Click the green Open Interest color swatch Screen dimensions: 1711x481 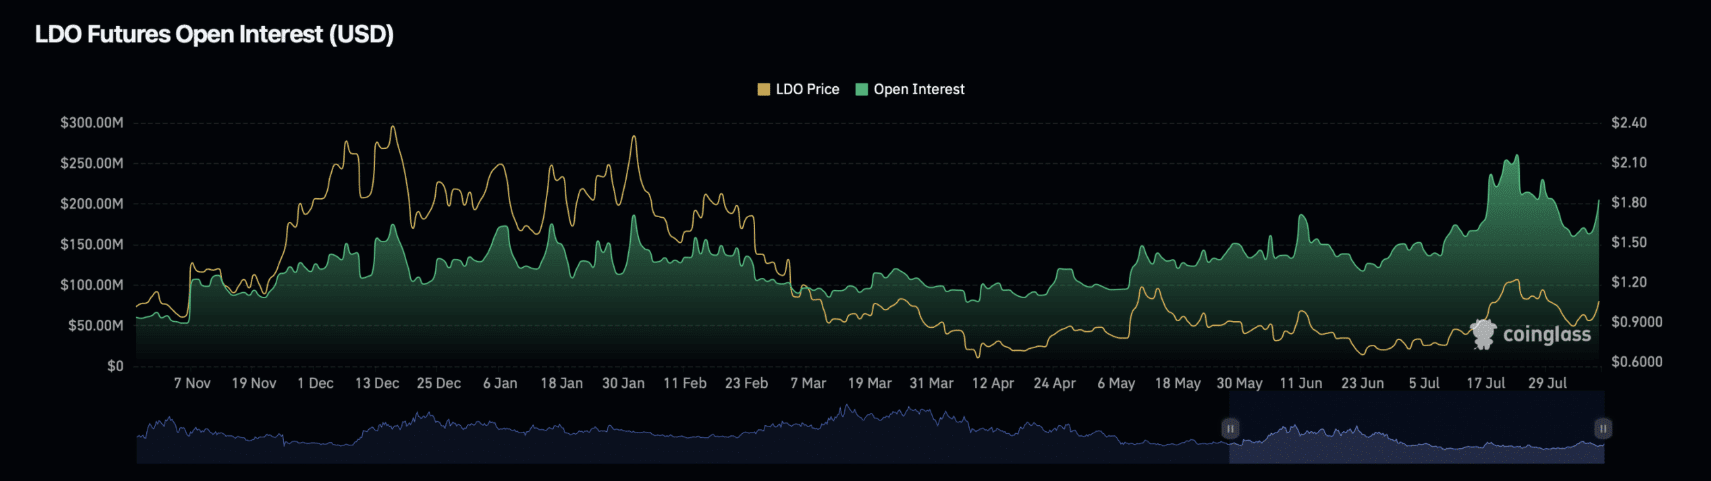pos(862,89)
